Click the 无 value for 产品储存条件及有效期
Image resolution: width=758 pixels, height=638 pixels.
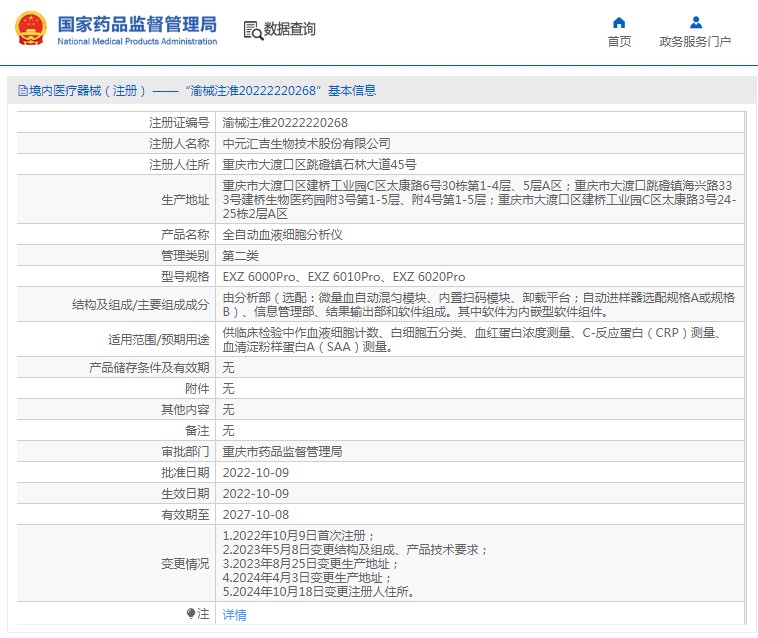click(228, 368)
